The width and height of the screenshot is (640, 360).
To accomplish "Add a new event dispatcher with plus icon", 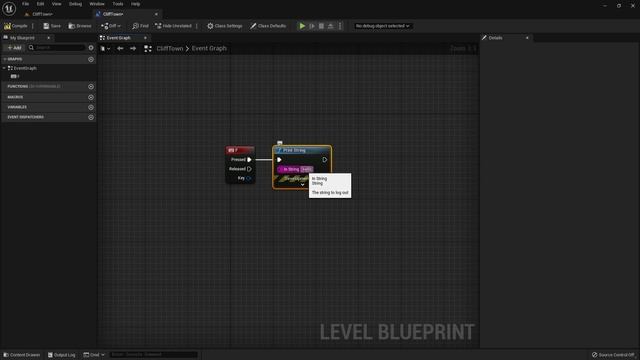I will 91,118.
